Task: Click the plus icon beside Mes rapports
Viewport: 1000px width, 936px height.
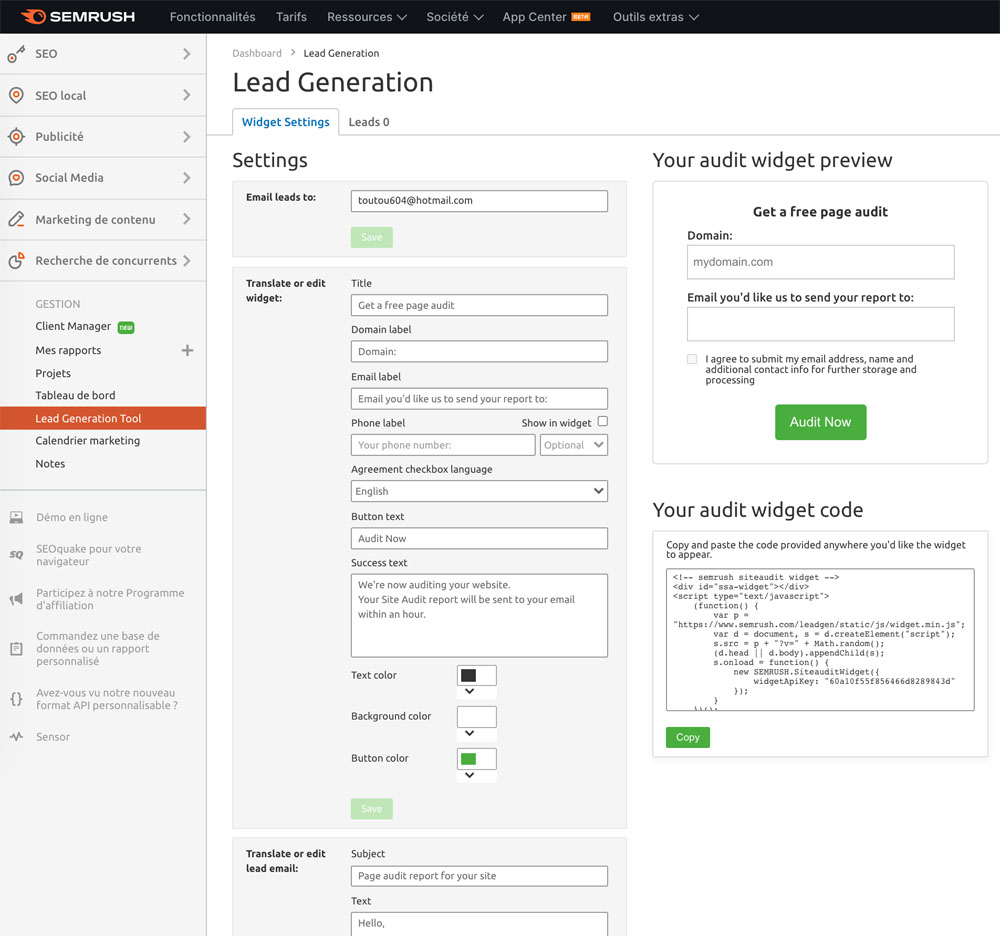Action: pyautogui.click(x=187, y=350)
